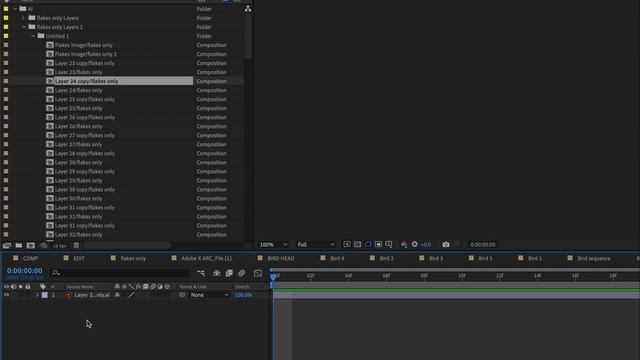Collapse the AI folder in Project panel

pyautogui.click(x=15, y=9)
